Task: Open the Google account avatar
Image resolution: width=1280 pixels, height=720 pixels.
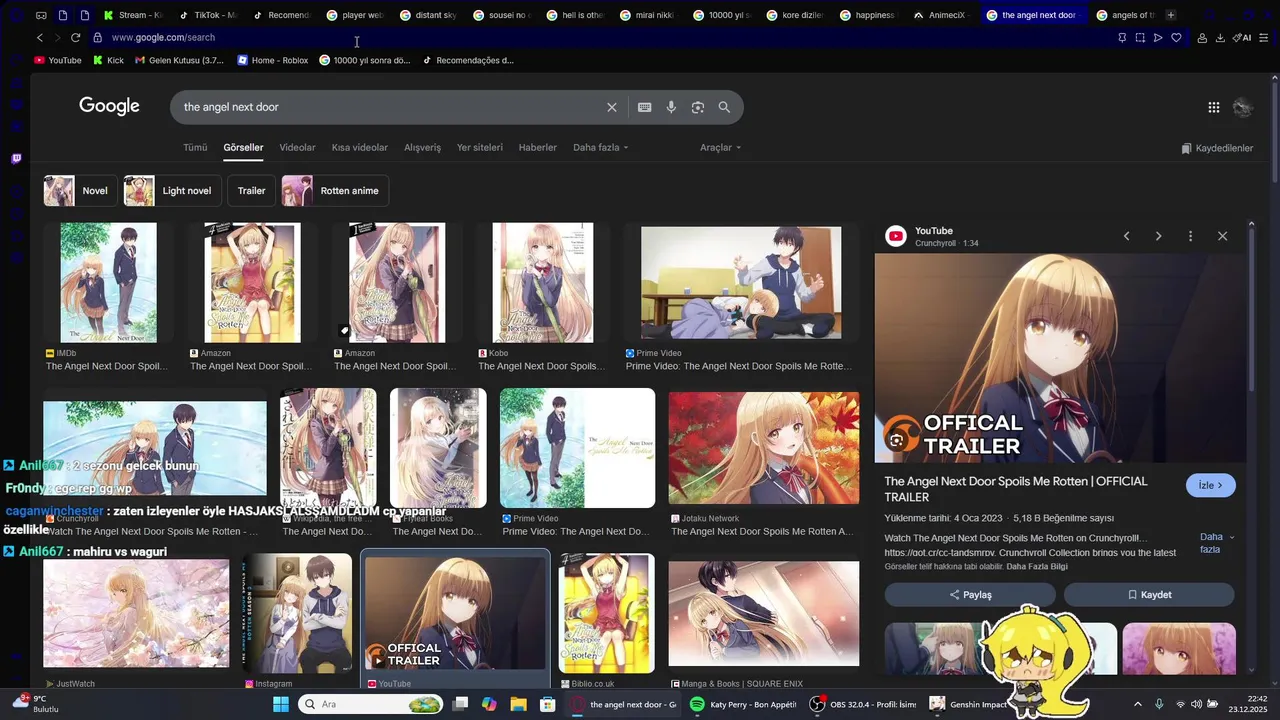Action: point(1243,107)
